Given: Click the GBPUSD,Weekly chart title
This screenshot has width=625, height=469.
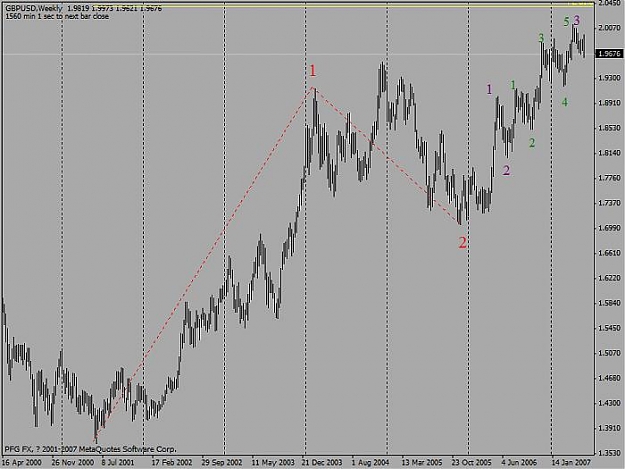Looking at the screenshot, I should pyautogui.click(x=34, y=8).
